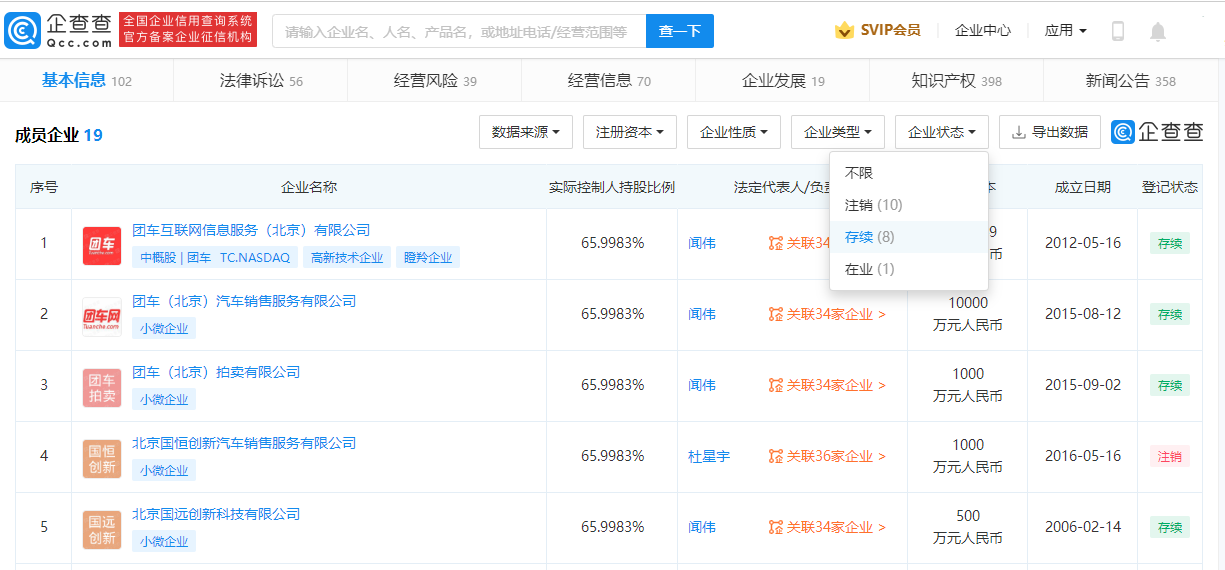Switch to the 知识产权 tab
The image size is (1225, 570).
tap(956, 80)
